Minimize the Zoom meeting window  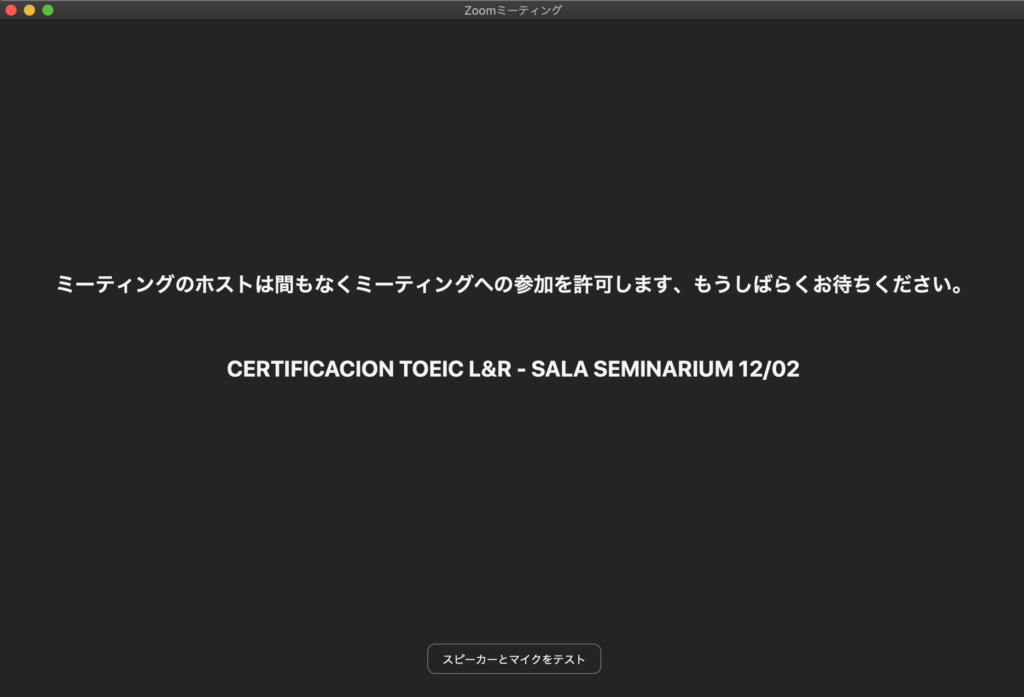point(29,10)
